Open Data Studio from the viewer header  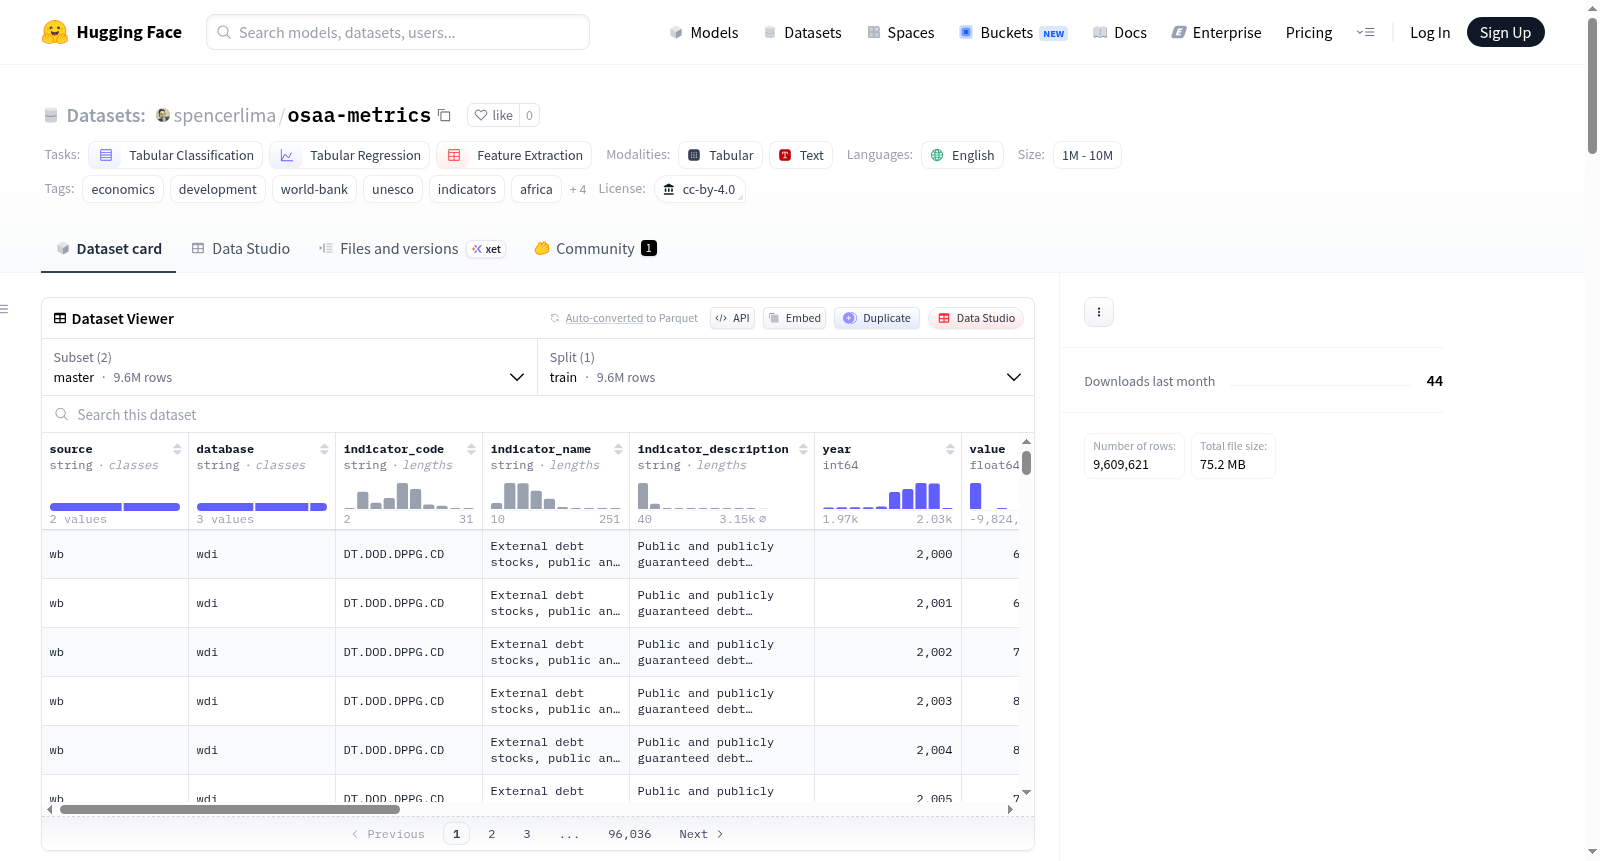(x=976, y=318)
